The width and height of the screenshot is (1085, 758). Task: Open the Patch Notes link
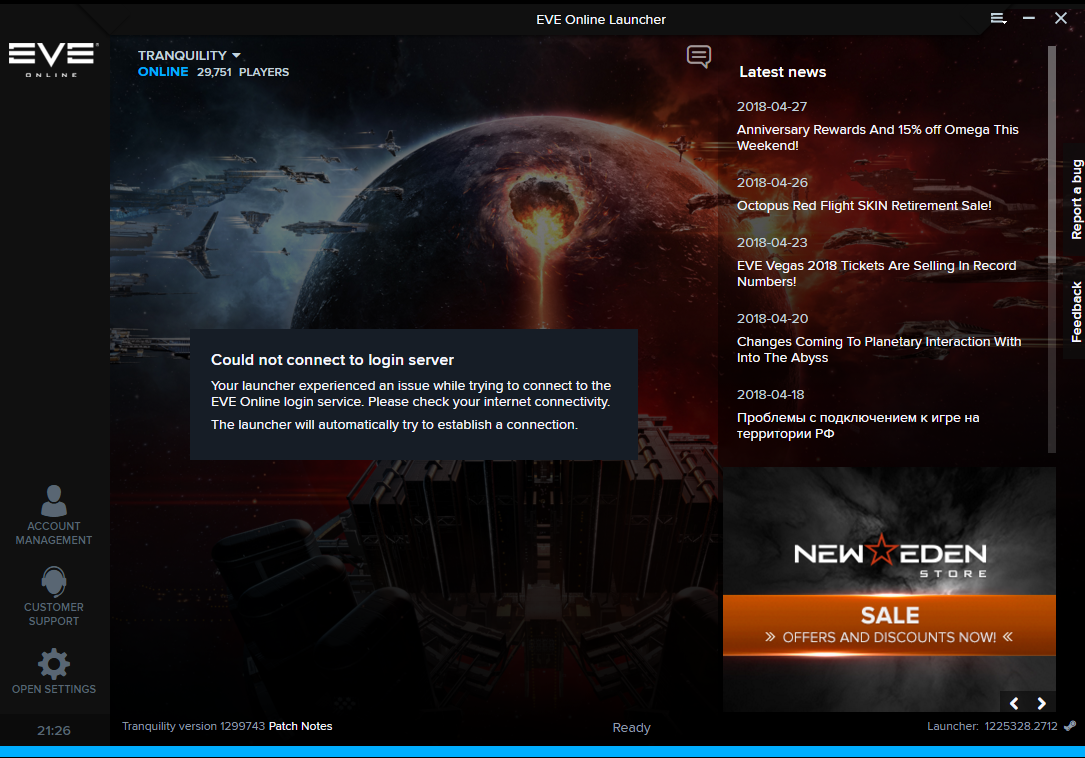click(300, 726)
